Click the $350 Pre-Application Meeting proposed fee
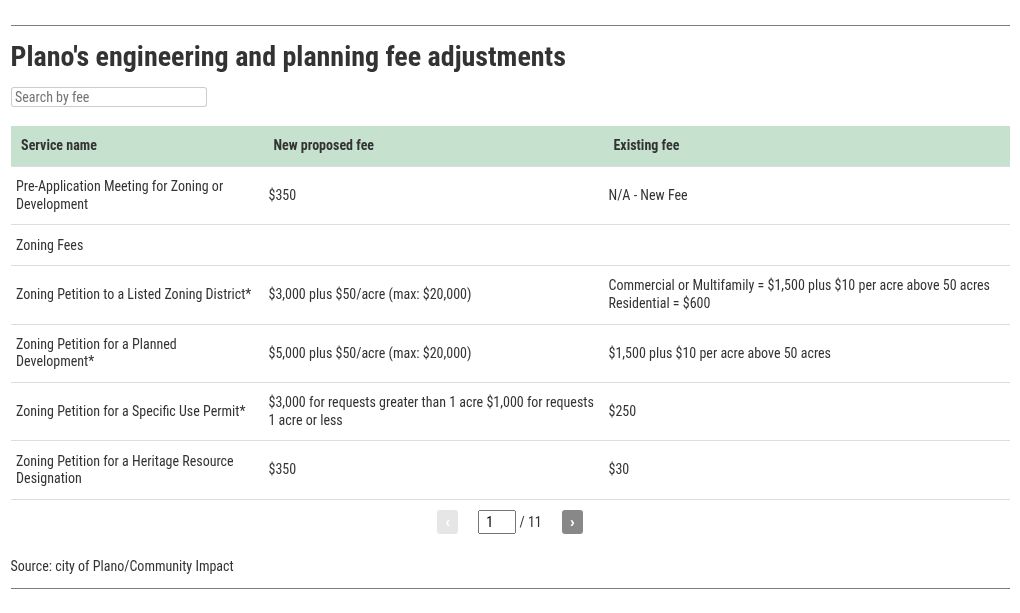The height and width of the screenshot is (613, 1020). [282, 195]
